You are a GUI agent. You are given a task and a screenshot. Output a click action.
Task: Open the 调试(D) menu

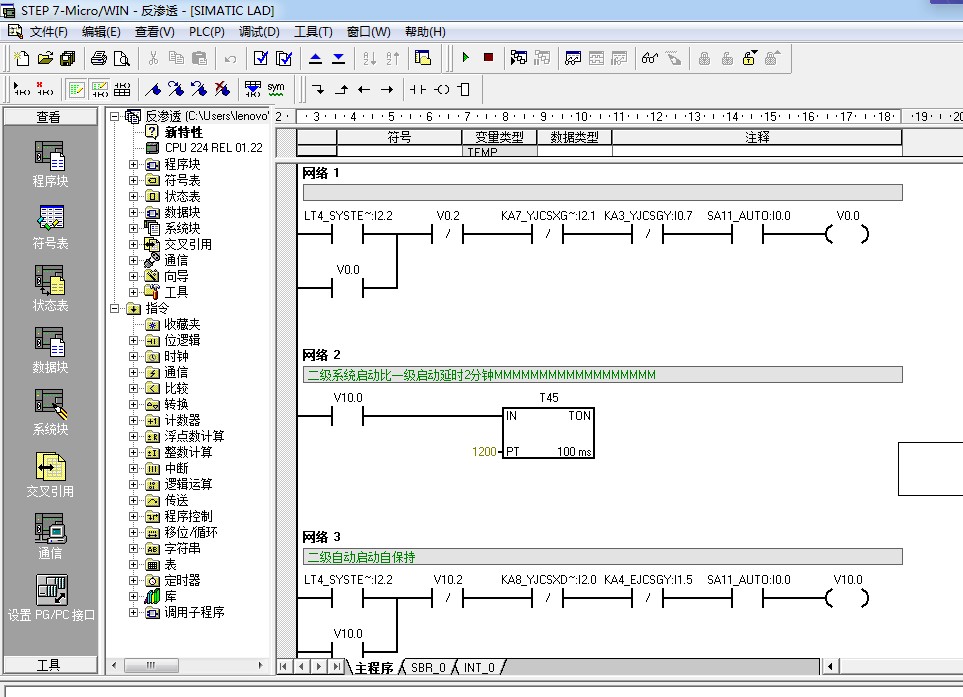click(259, 32)
